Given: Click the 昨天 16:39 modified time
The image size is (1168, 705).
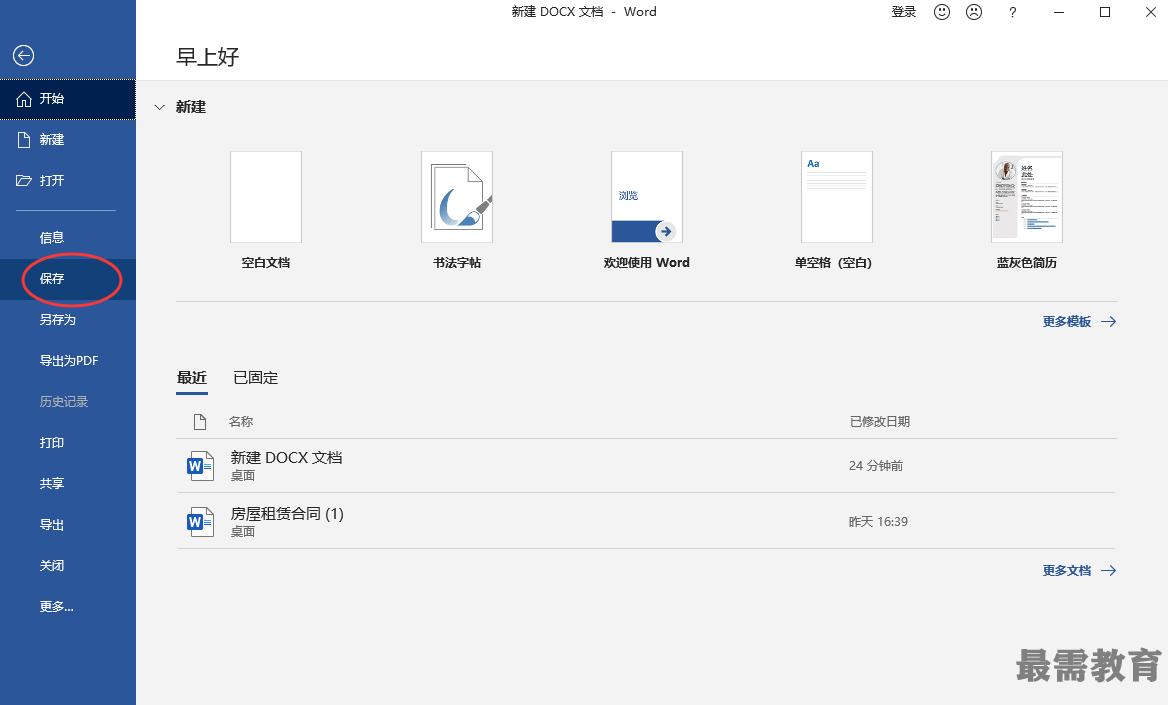Looking at the screenshot, I should coord(878,522).
